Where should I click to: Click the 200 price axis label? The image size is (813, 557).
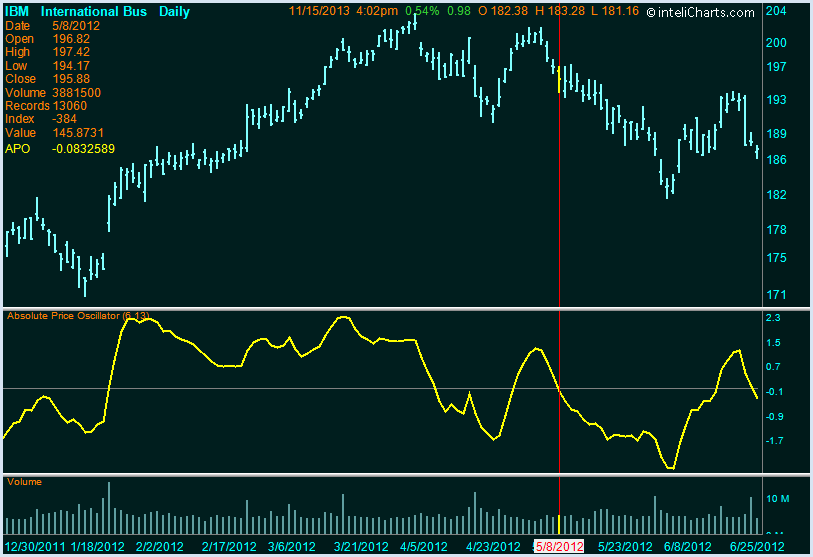pos(776,43)
